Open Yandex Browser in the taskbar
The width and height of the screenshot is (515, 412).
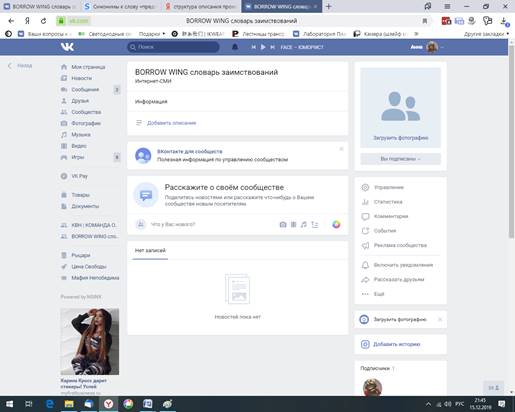click(108, 404)
